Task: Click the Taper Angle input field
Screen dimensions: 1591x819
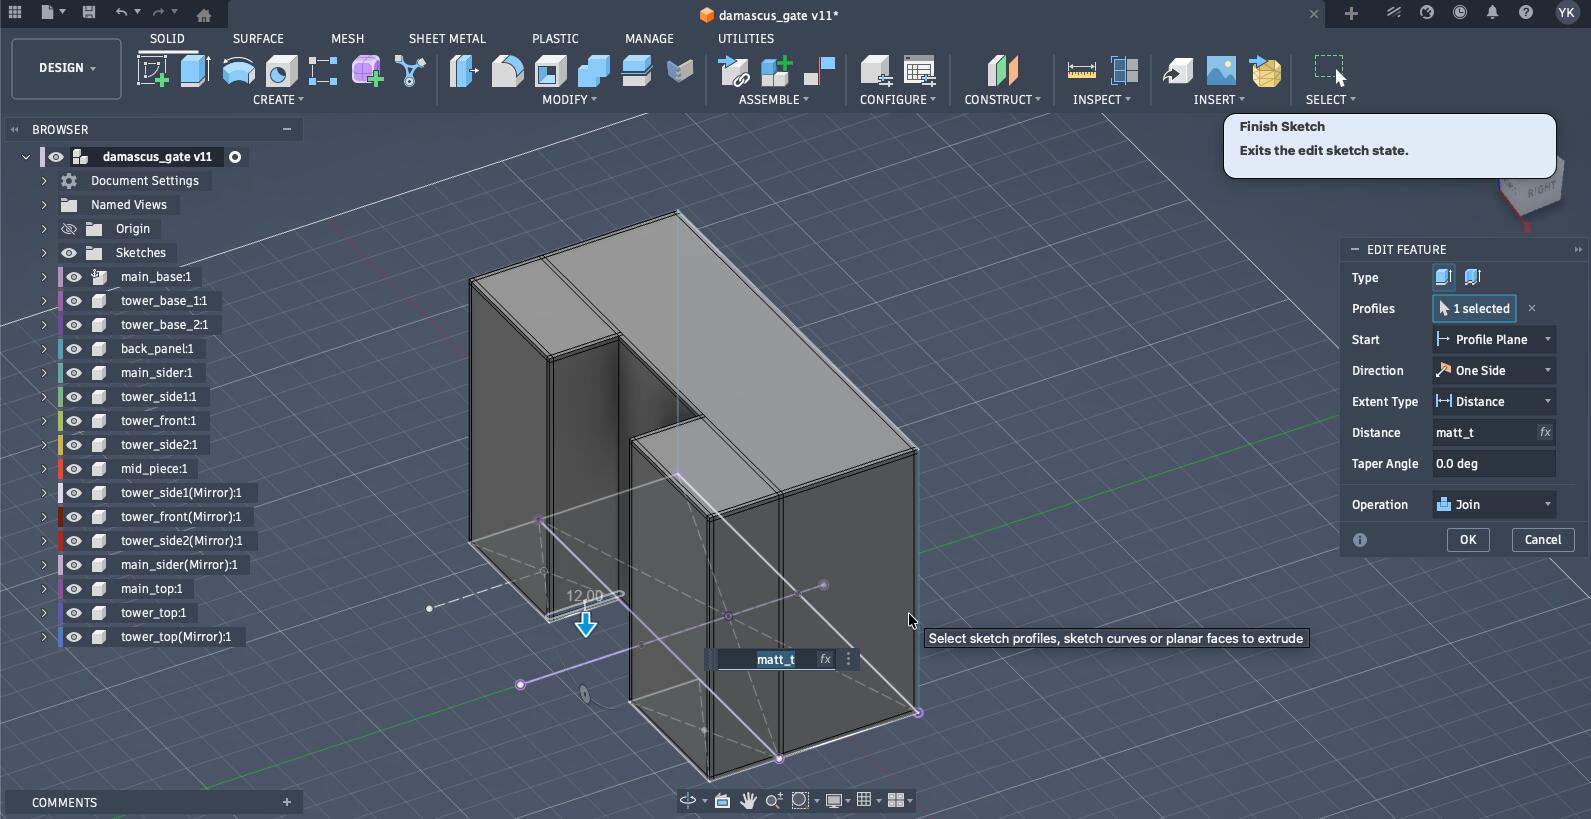Action: point(1493,464)
